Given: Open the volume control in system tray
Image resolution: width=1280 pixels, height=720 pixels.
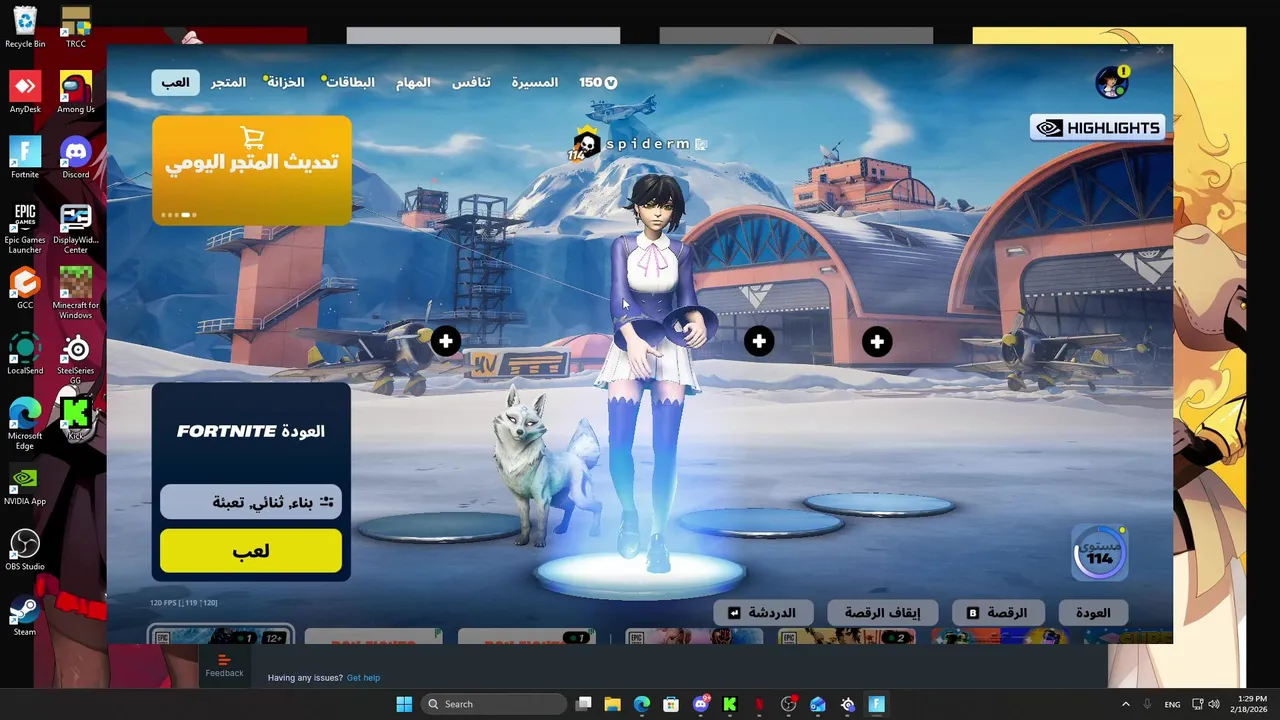Looking at the screenshot, I should pos(1215,704).
